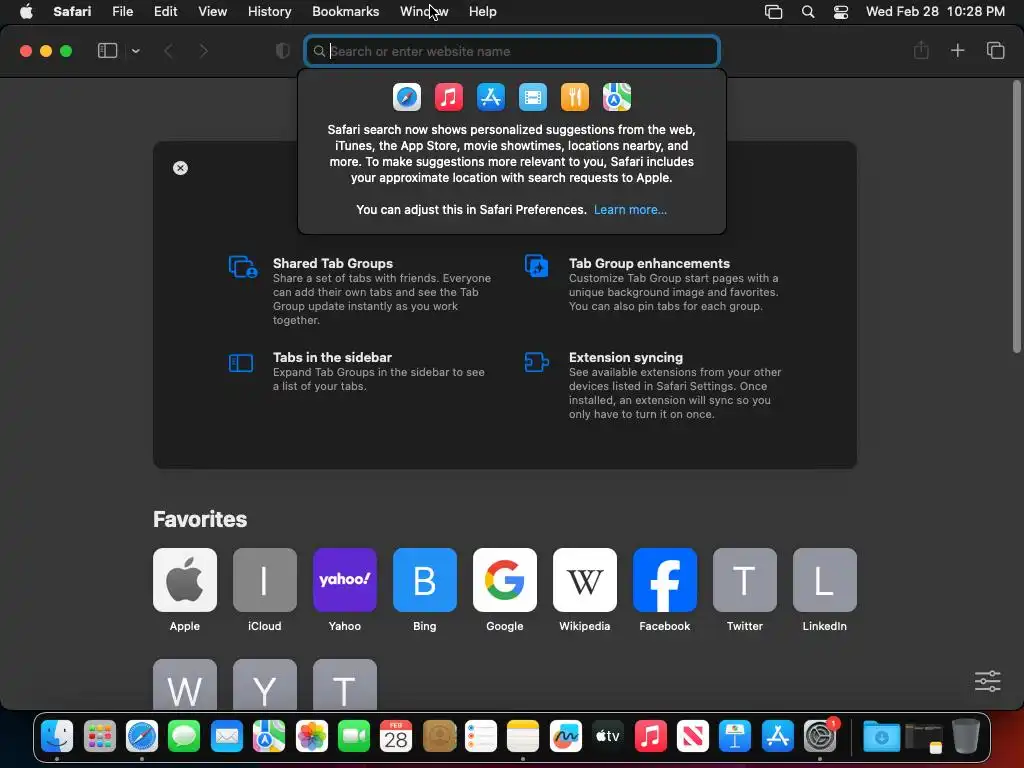Open the Google favorite
Screen dimensions: 1024x768
click(505, 580)
